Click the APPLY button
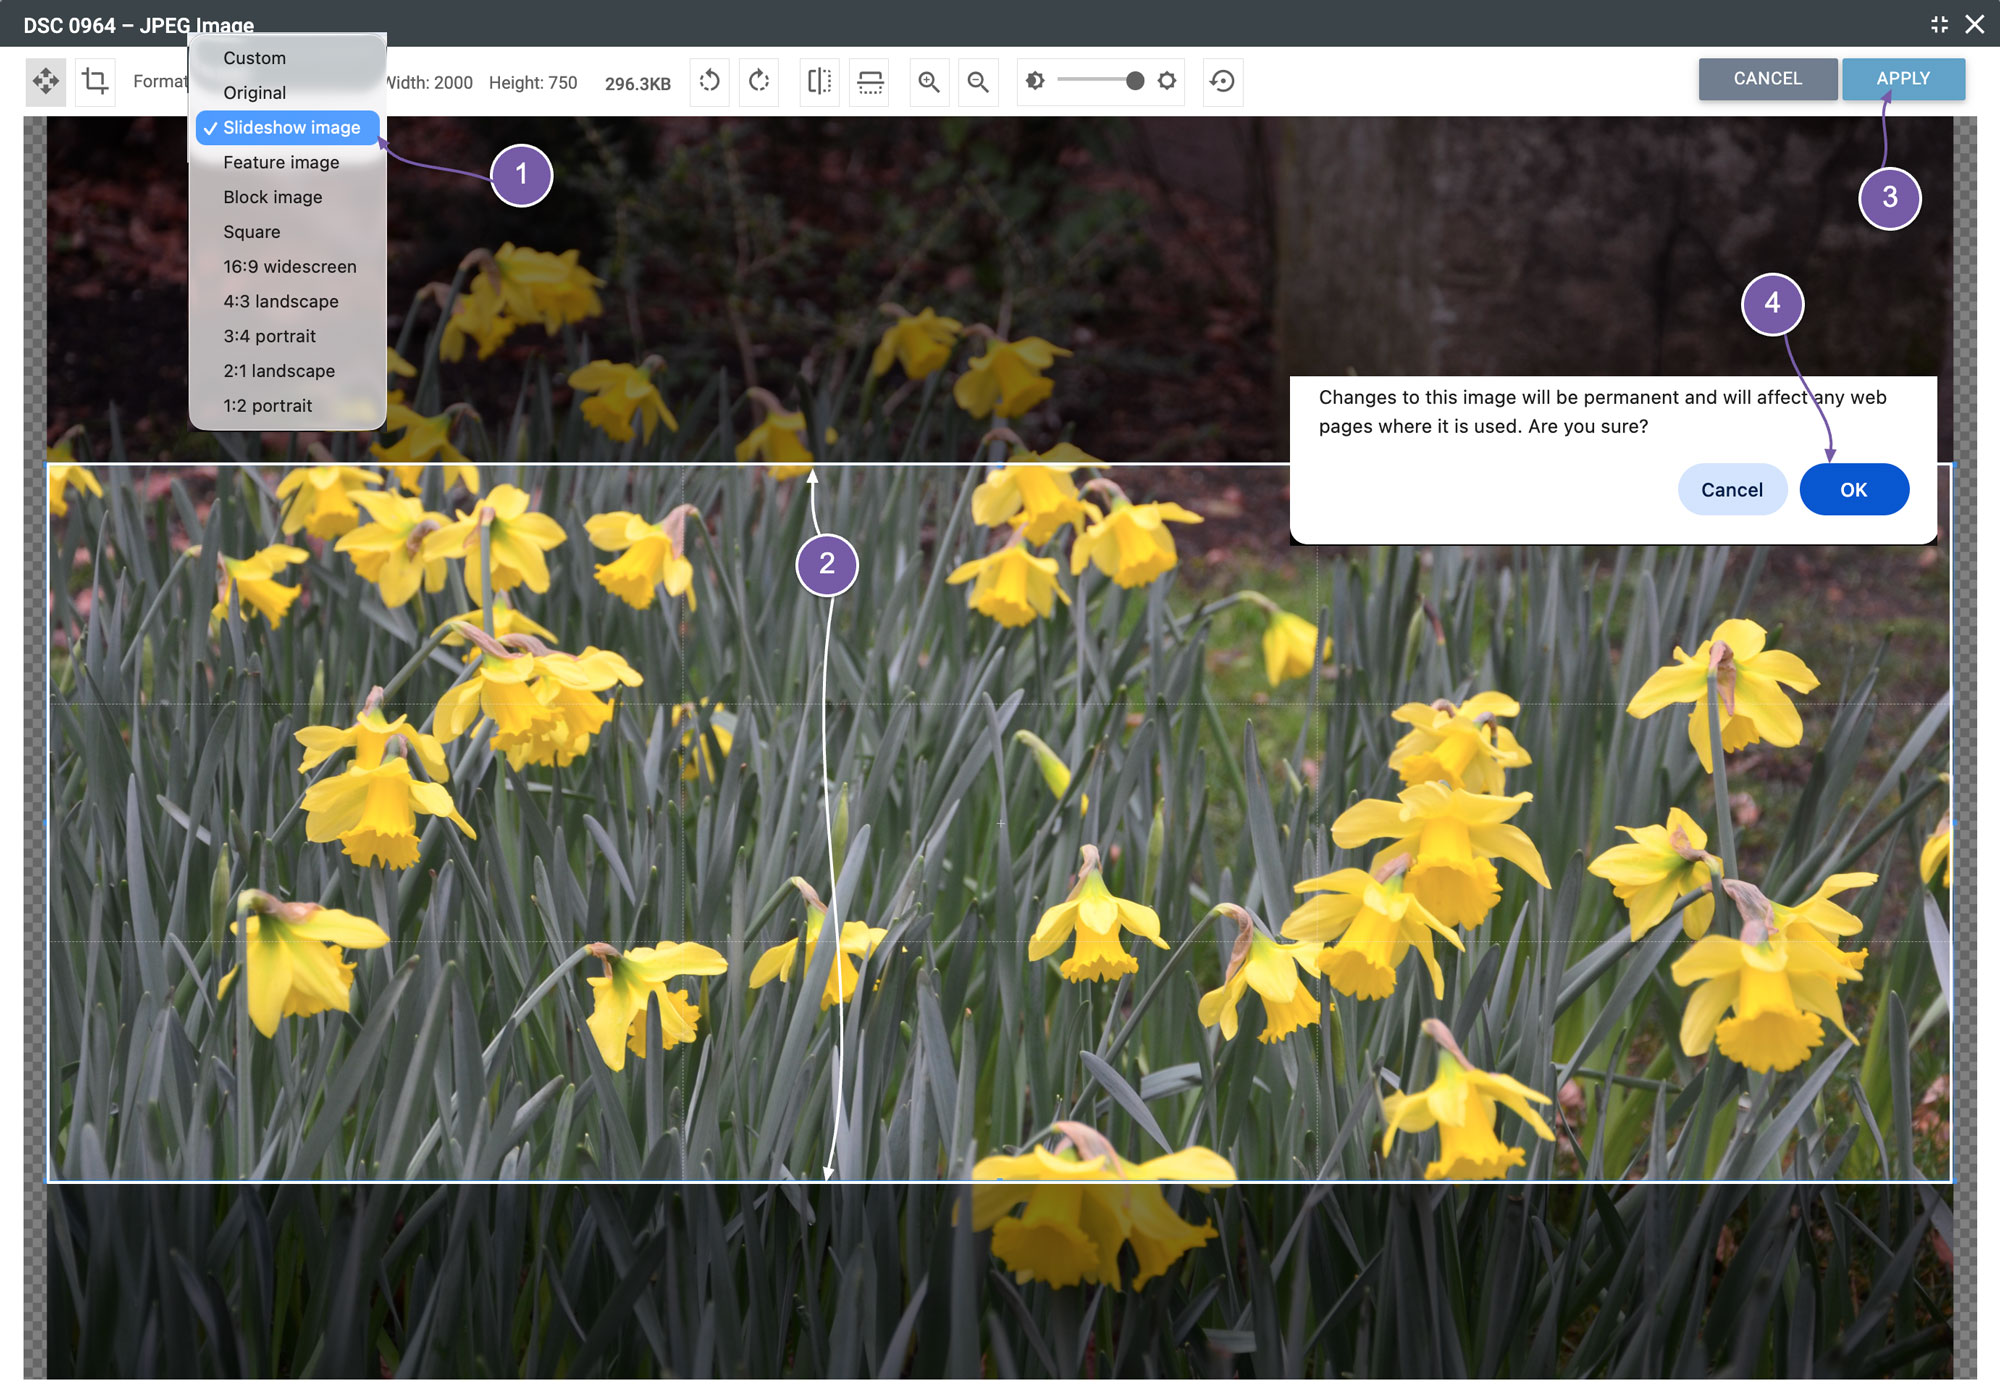 (x=1903, y=79)
